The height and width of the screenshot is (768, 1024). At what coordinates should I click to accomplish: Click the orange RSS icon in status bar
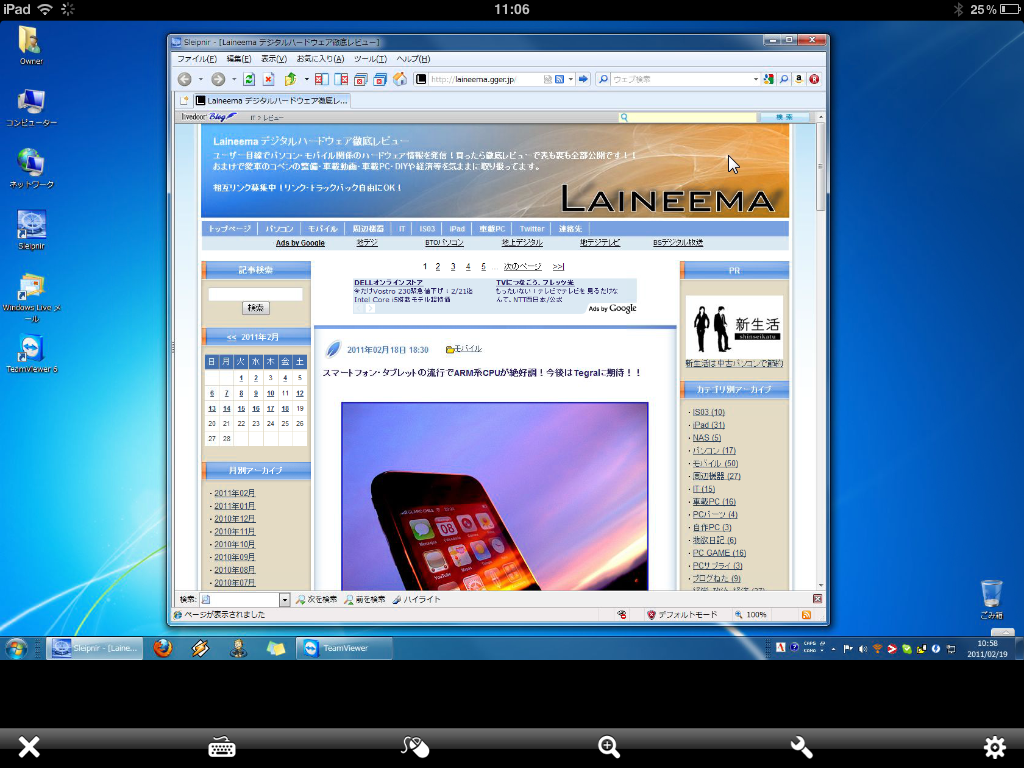pyautogui.click(x=807, y=615)
